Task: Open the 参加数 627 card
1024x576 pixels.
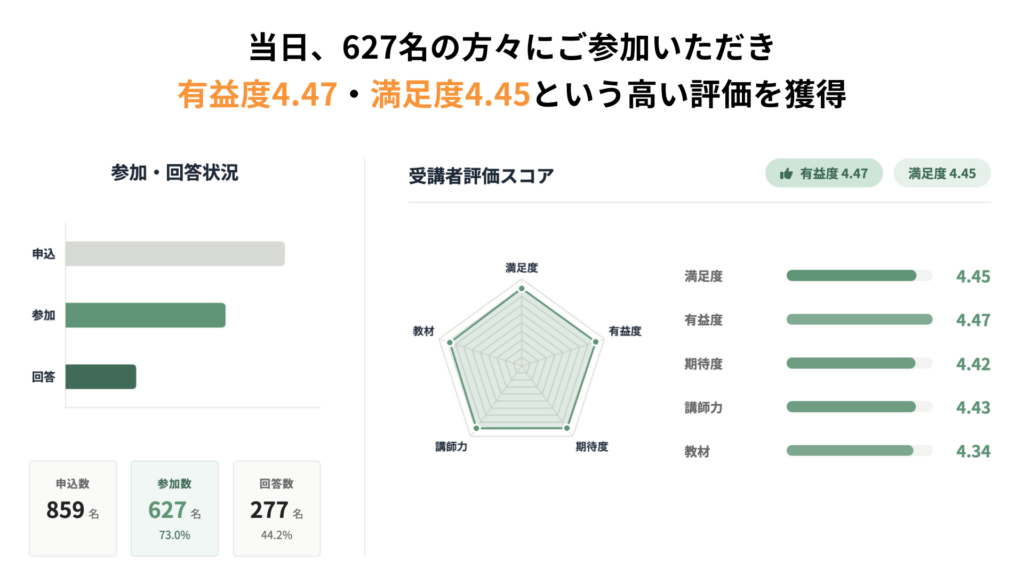Action: click(175, 508)
